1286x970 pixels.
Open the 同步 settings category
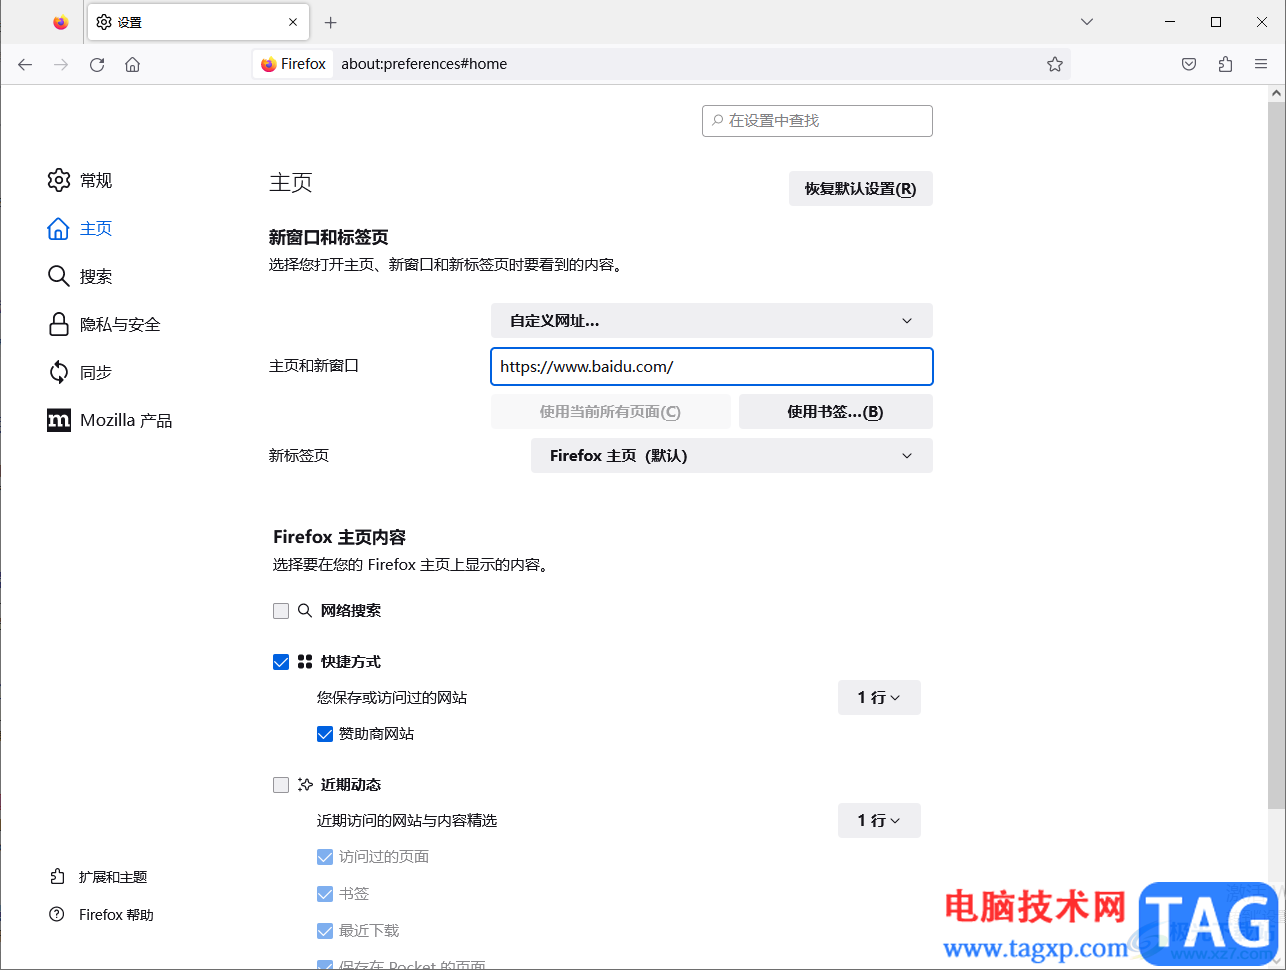[80, 372]
